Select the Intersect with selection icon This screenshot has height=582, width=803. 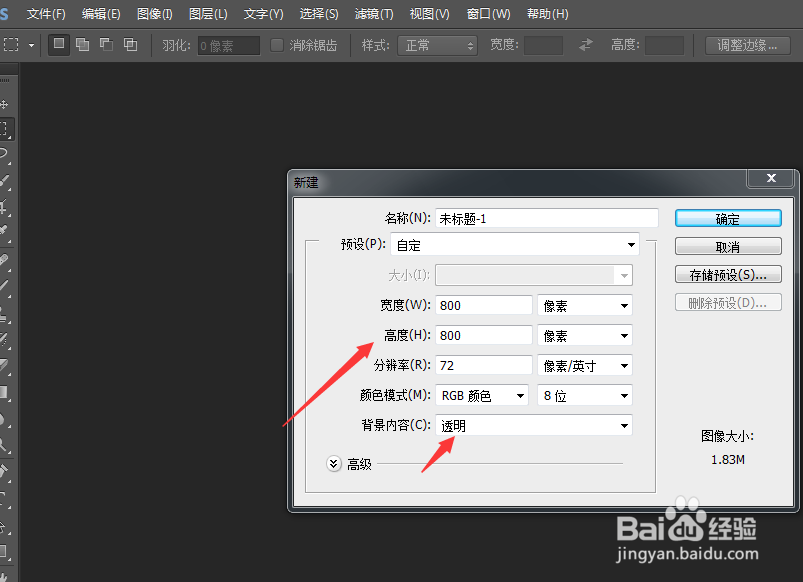click(130, 44)
